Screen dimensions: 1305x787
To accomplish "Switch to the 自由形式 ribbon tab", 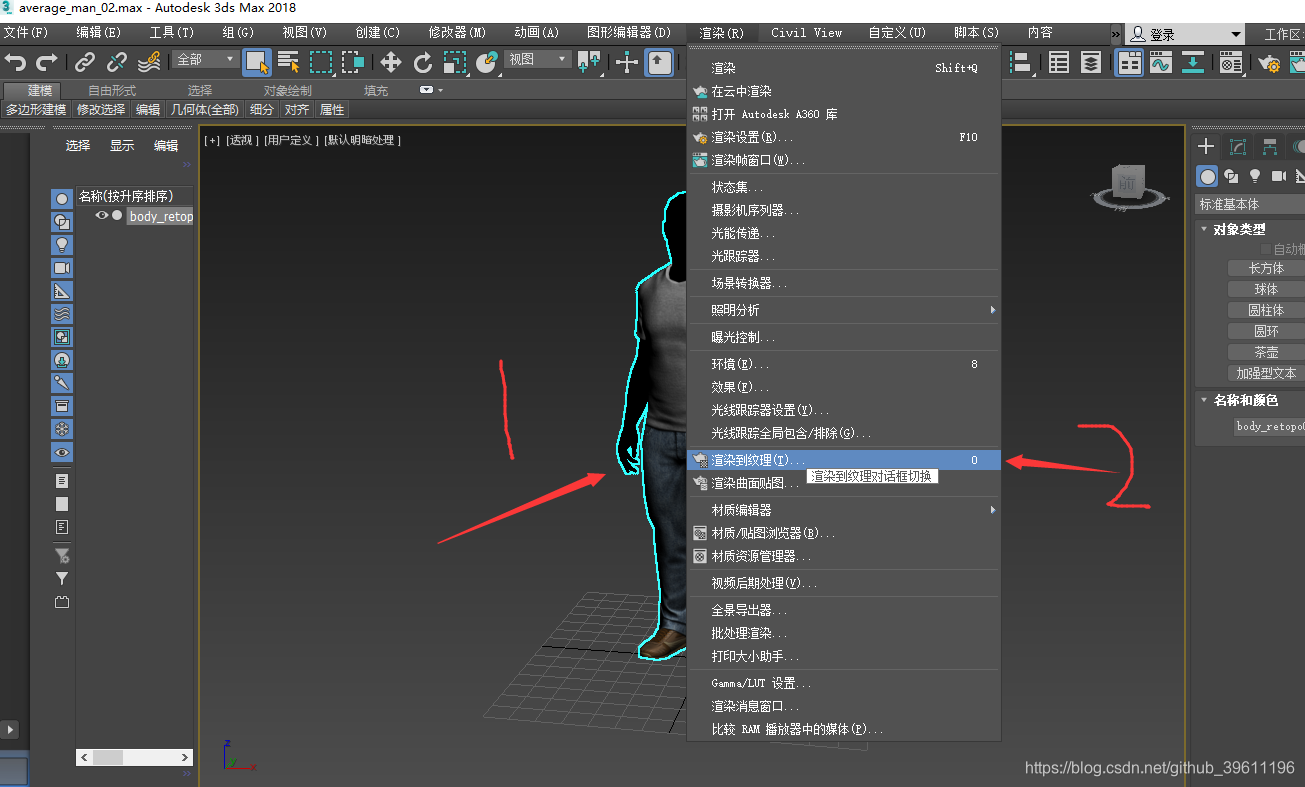I will 112,91.
